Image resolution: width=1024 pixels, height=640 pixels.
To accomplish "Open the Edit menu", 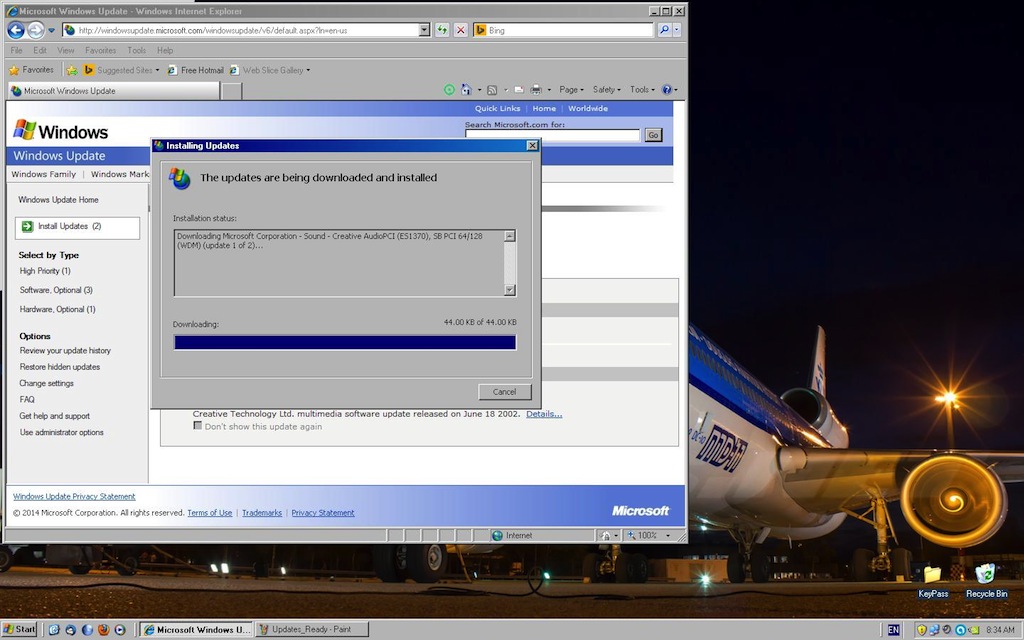I will (x=40, y=50).
